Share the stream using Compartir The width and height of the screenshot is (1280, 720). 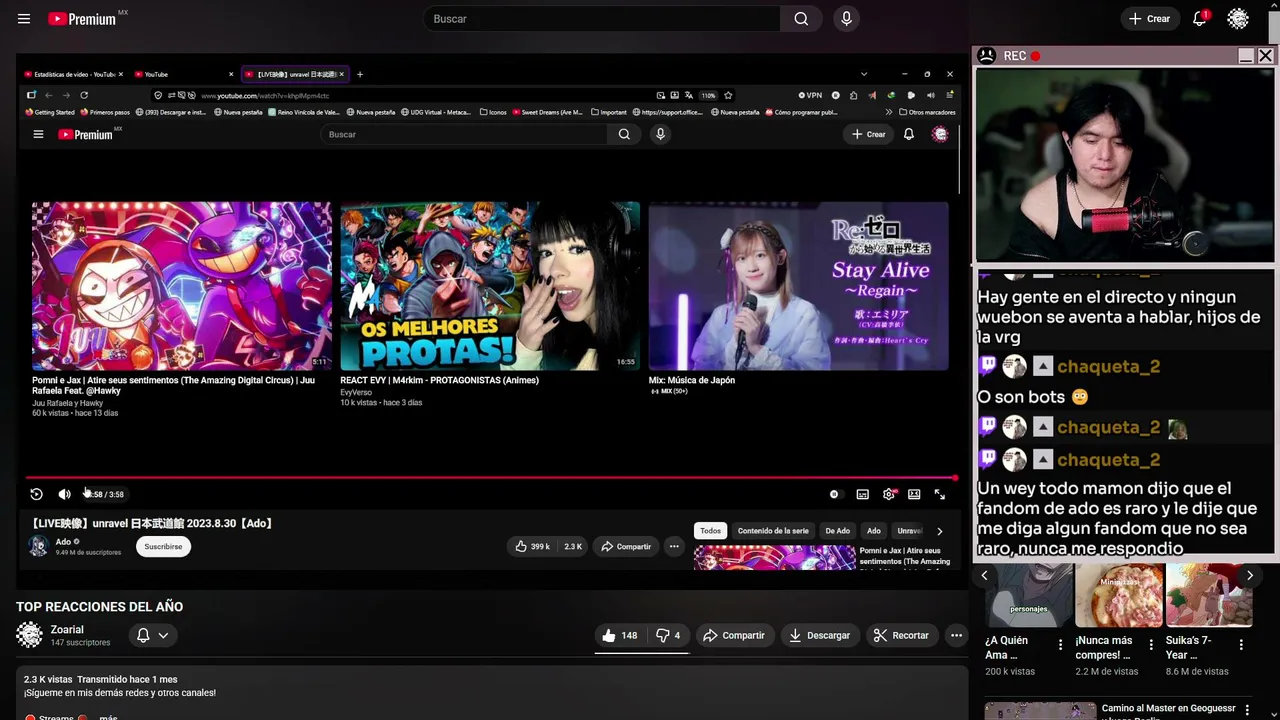coord(734,635)
